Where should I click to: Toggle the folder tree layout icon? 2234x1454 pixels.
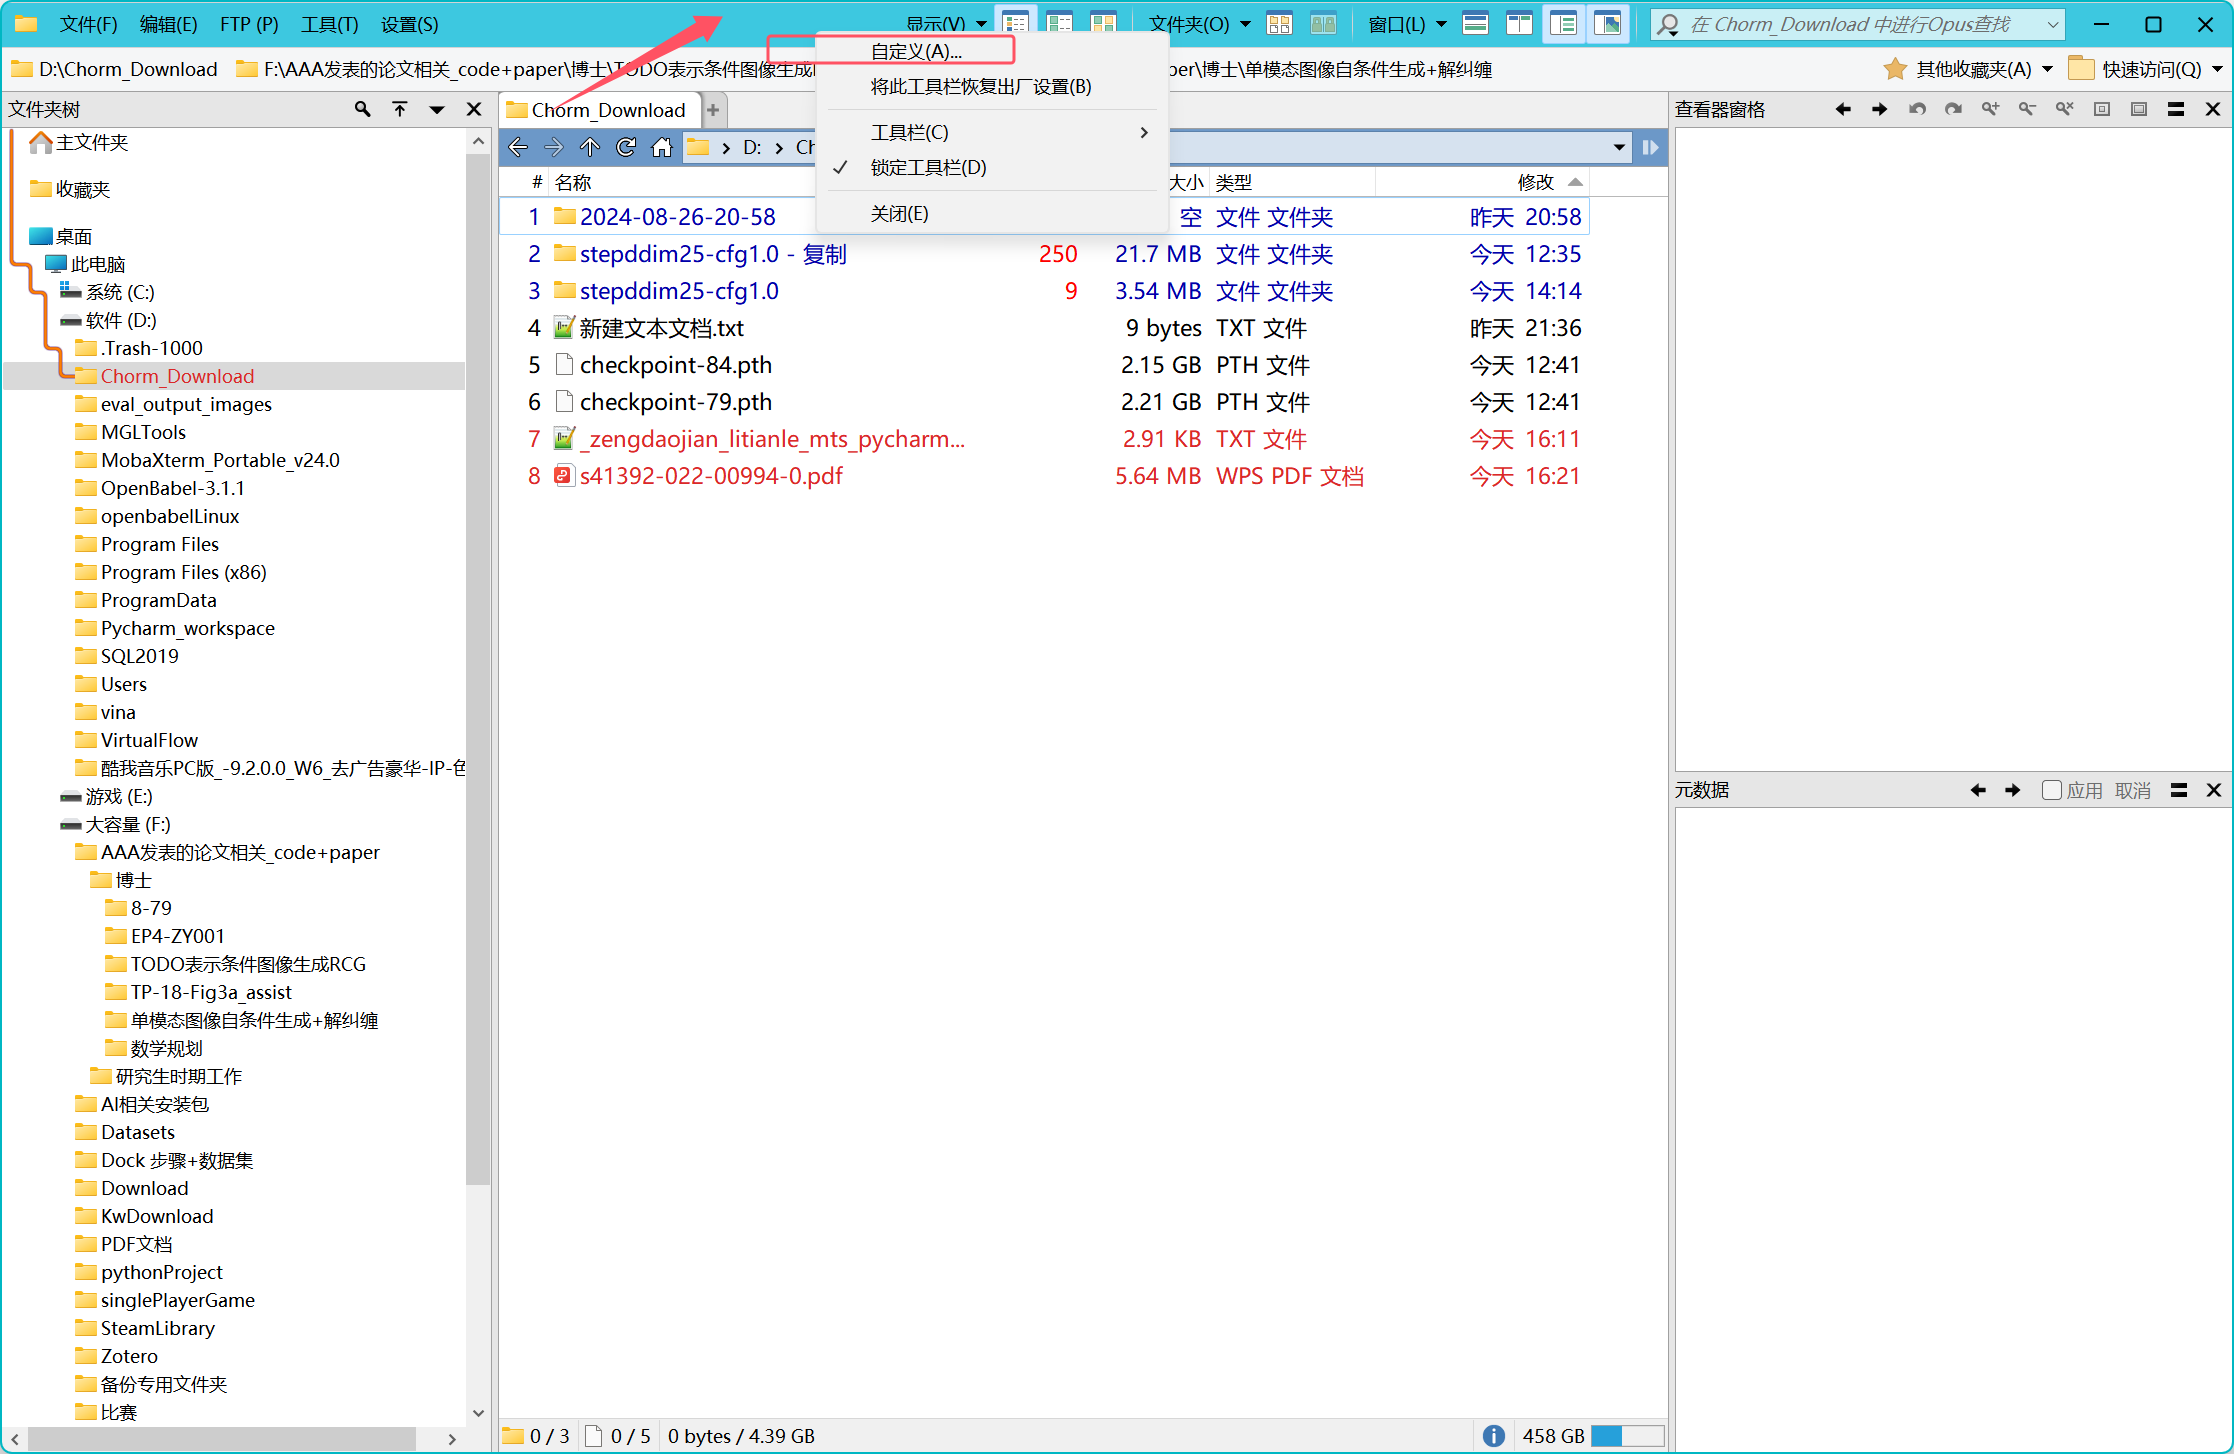coord(1563,24)
